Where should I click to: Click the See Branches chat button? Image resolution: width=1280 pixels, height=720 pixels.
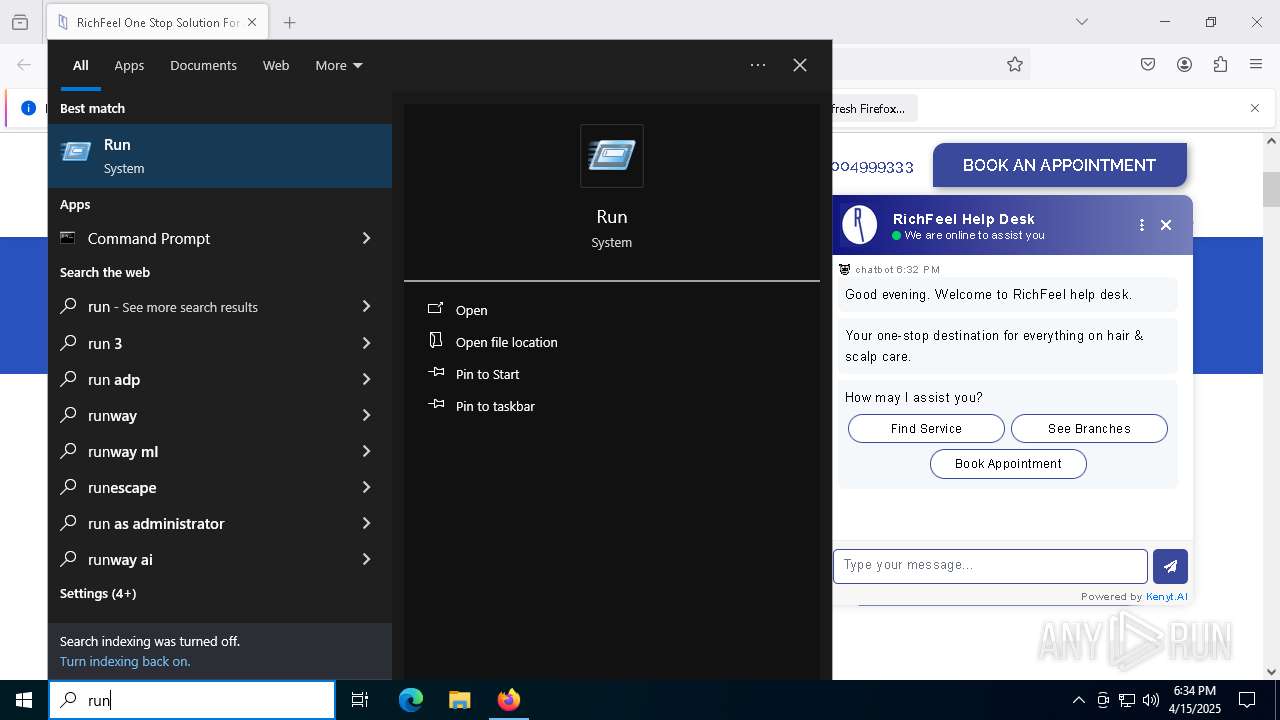pos(1089,428)
